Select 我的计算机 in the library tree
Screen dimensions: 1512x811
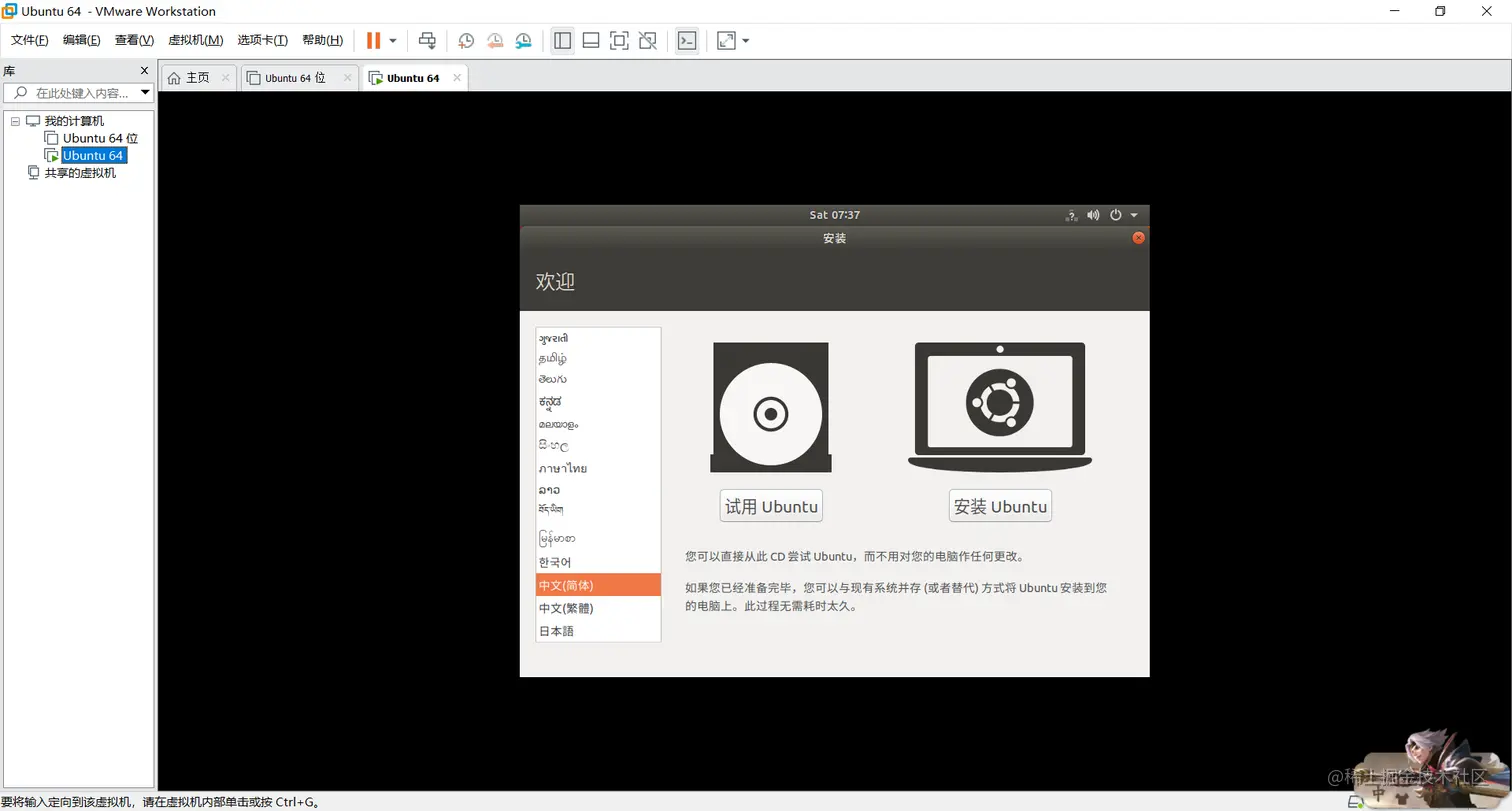74,121
